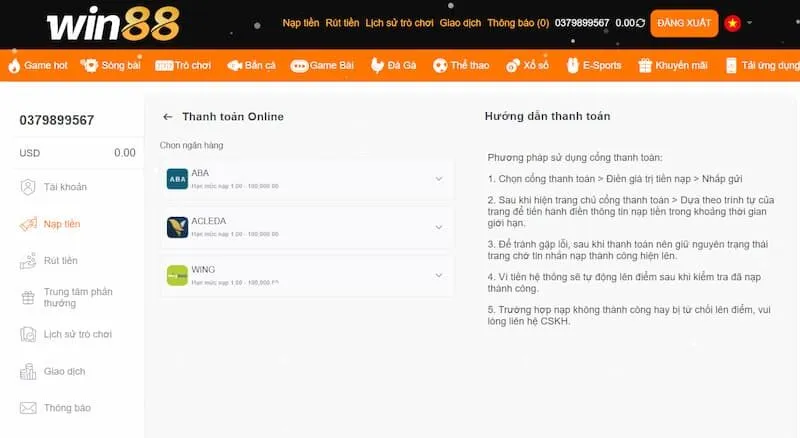The width and height of the screenshot is (800, 438).
Task: Expand the ABA bank option chevron
Action: click(x=438, y=179)
